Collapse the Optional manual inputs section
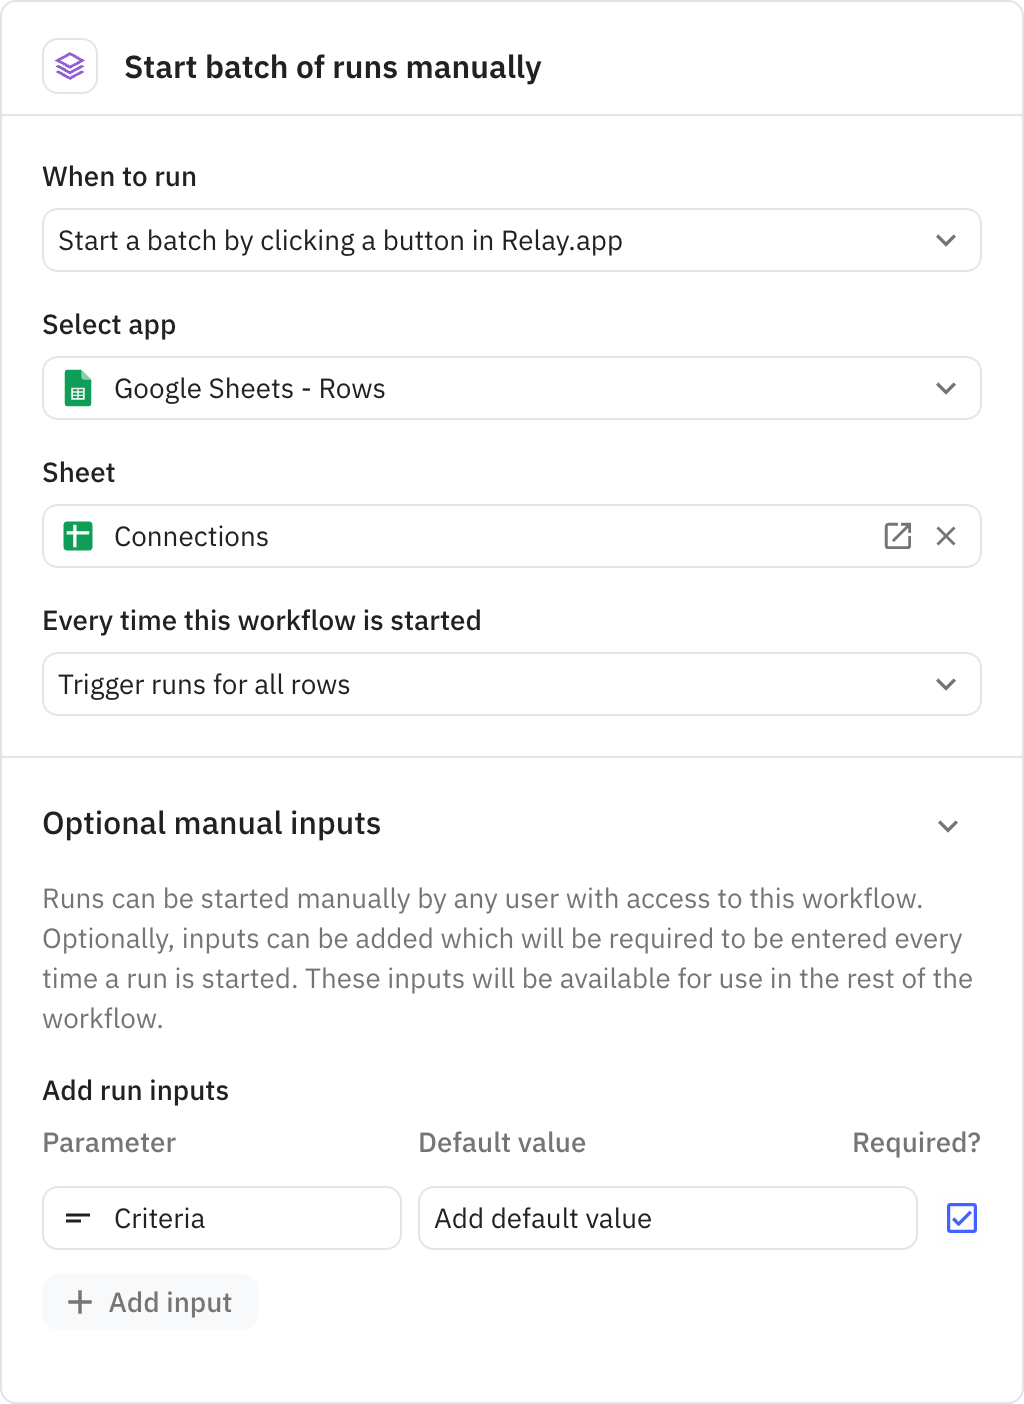 pos(948,826)
